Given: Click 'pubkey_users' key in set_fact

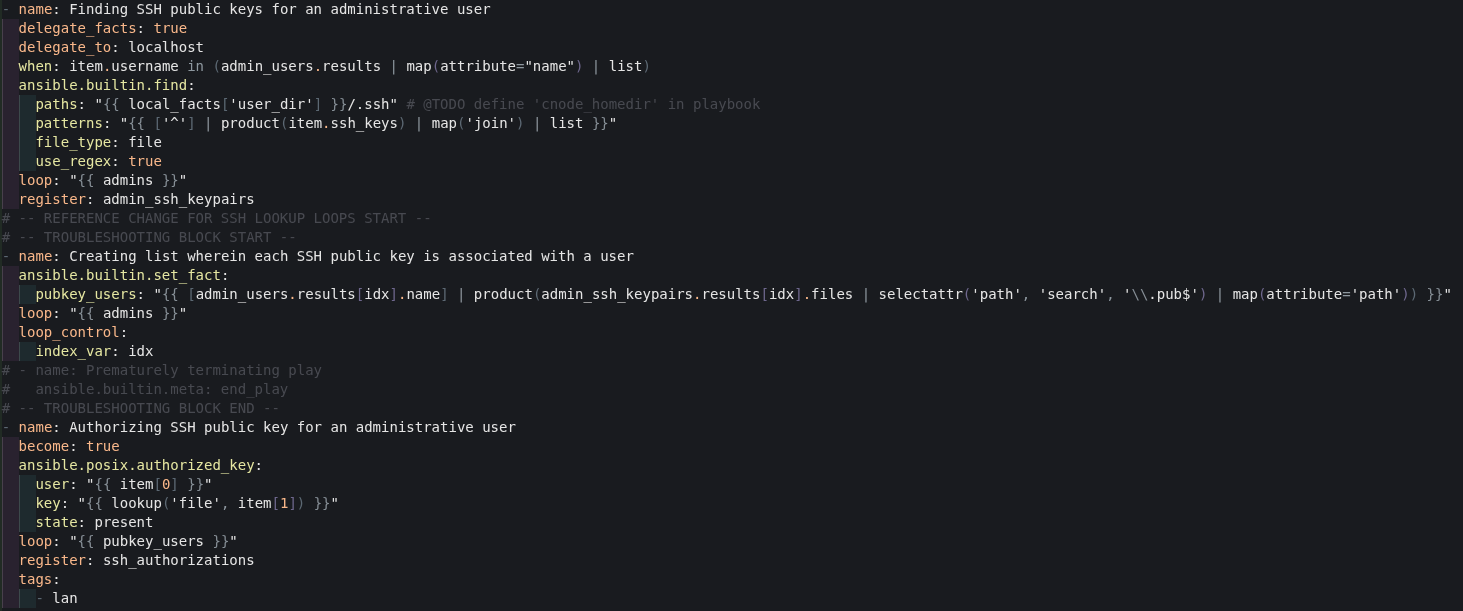Looking at the screenshot, I should pyautogui.click(x=86, y=294).
